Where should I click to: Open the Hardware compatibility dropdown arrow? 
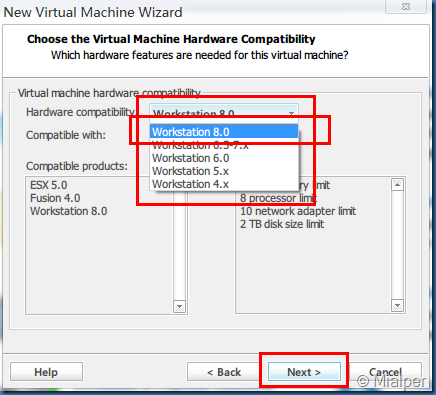tap(291, 113)
